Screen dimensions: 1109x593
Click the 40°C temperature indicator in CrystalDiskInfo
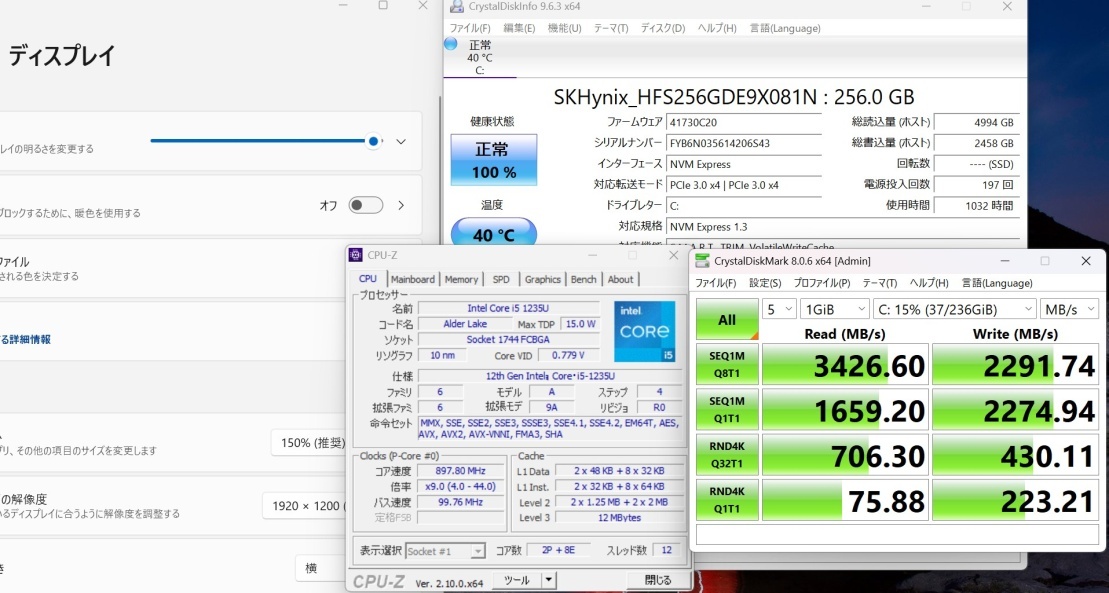coord(494,234)
